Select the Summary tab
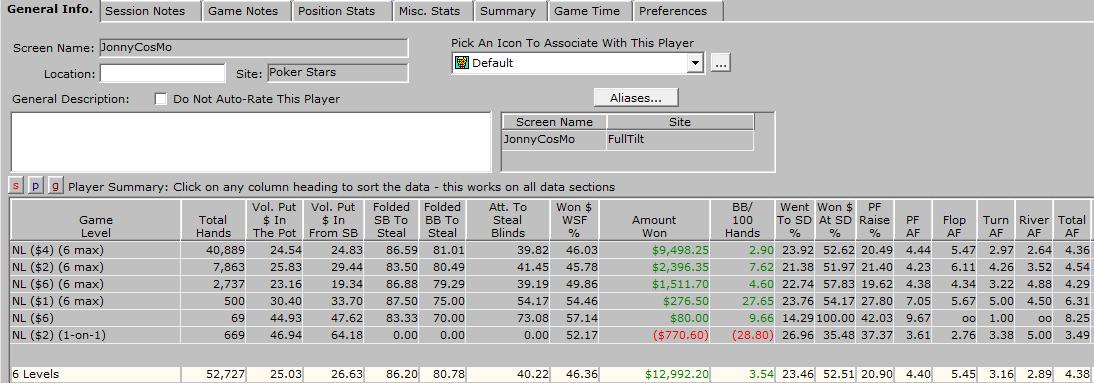 (510, 11)
